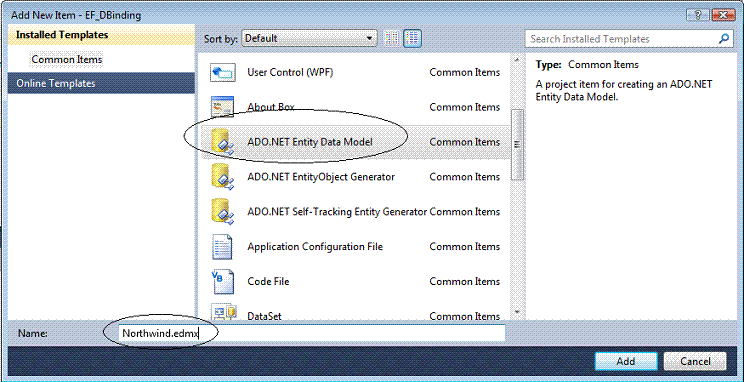
Task: Select ADO.NET Entity Data Model icon
Action: click(x=223, y=142)
